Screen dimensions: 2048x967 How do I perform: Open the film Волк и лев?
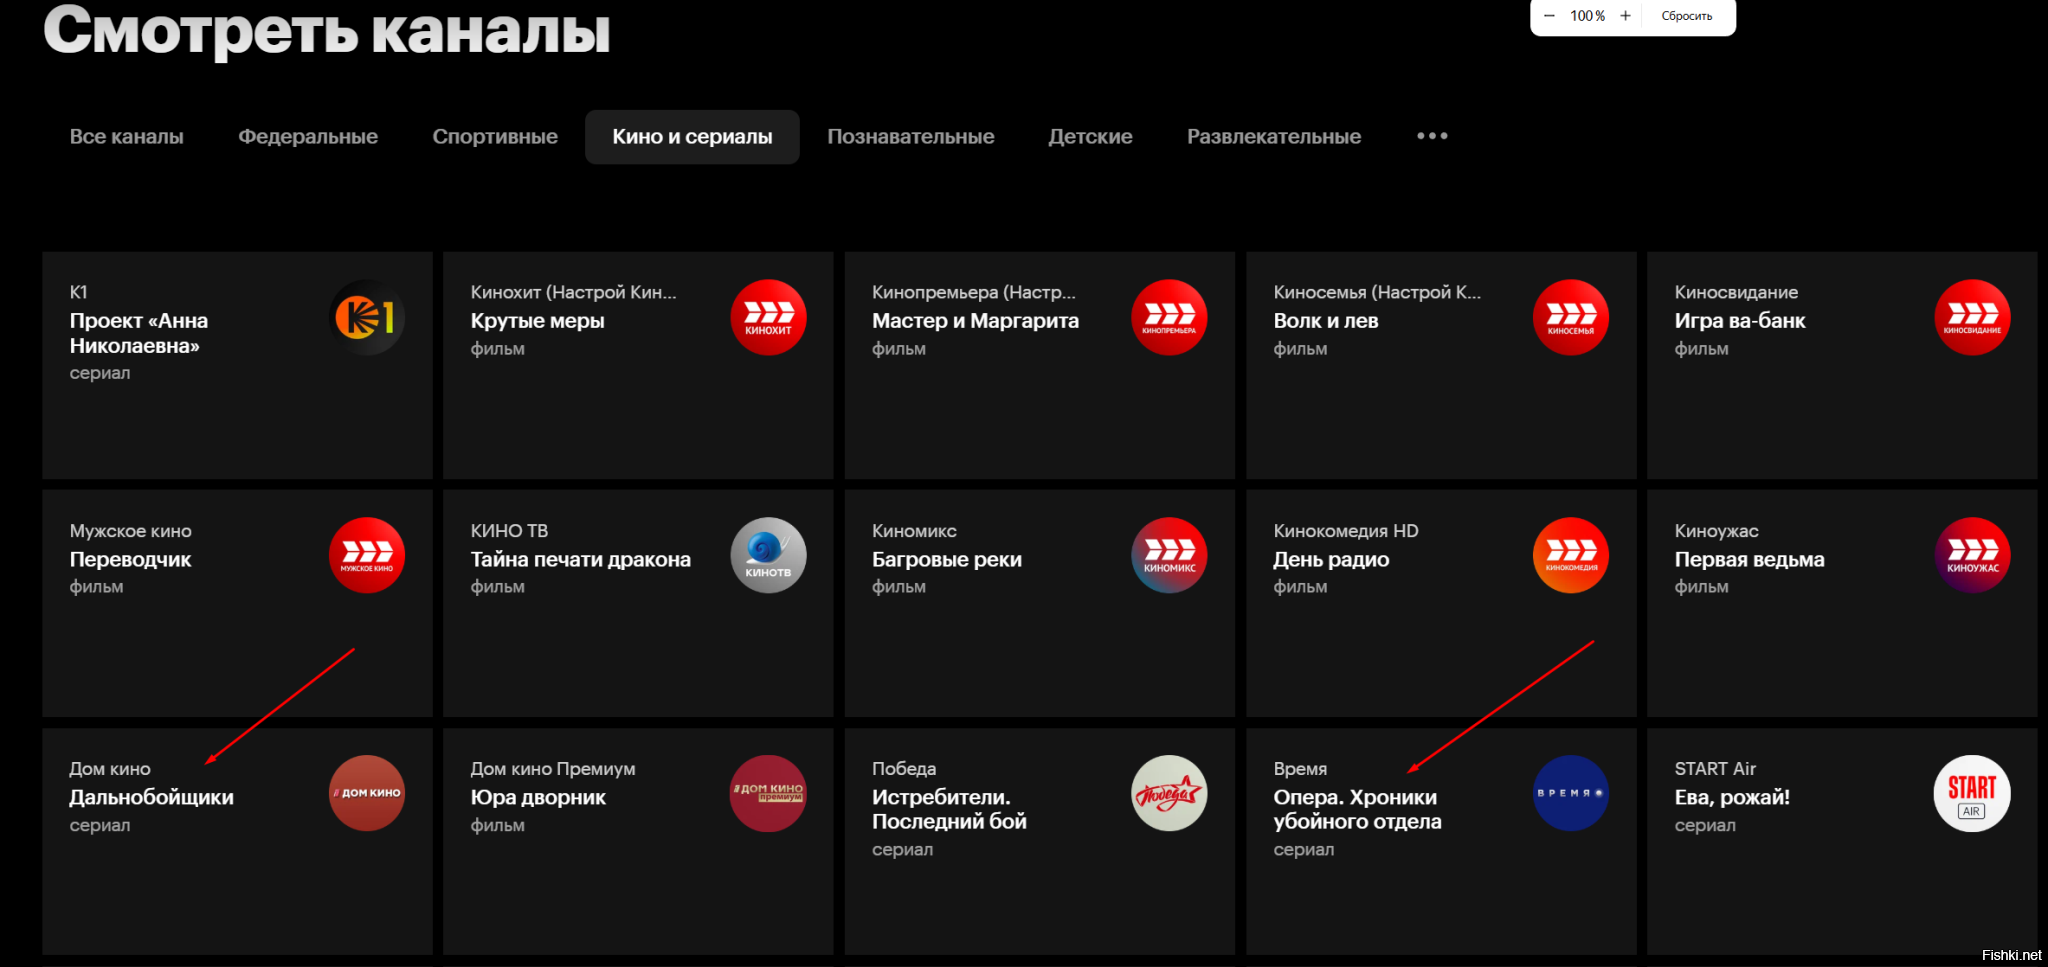[x=1325, y=321]
